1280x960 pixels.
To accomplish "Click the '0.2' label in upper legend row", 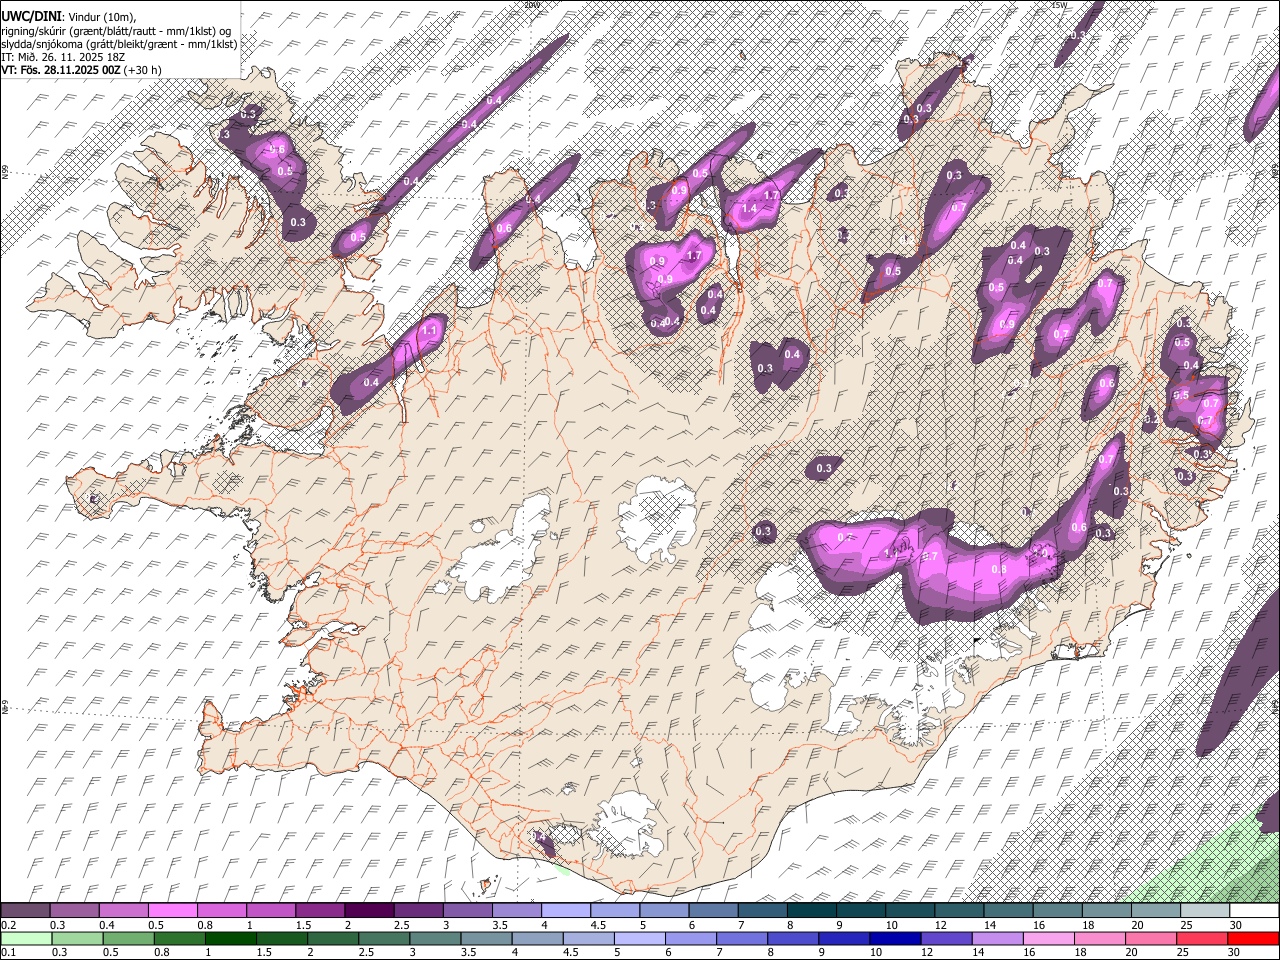I will pyautogui.click(x=8, y=925).
